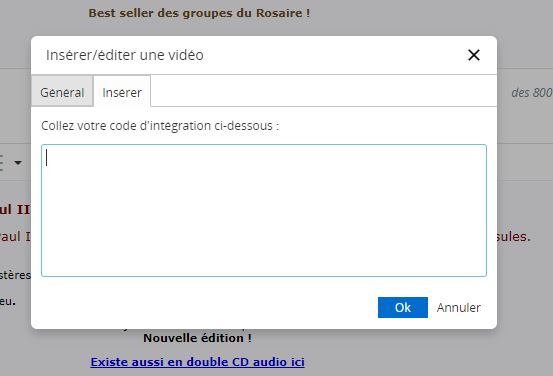Viewport: 553px width, 376px height.
Task: Close the Insérer/éditer une vidéo dialog
Action: (474, 55)
